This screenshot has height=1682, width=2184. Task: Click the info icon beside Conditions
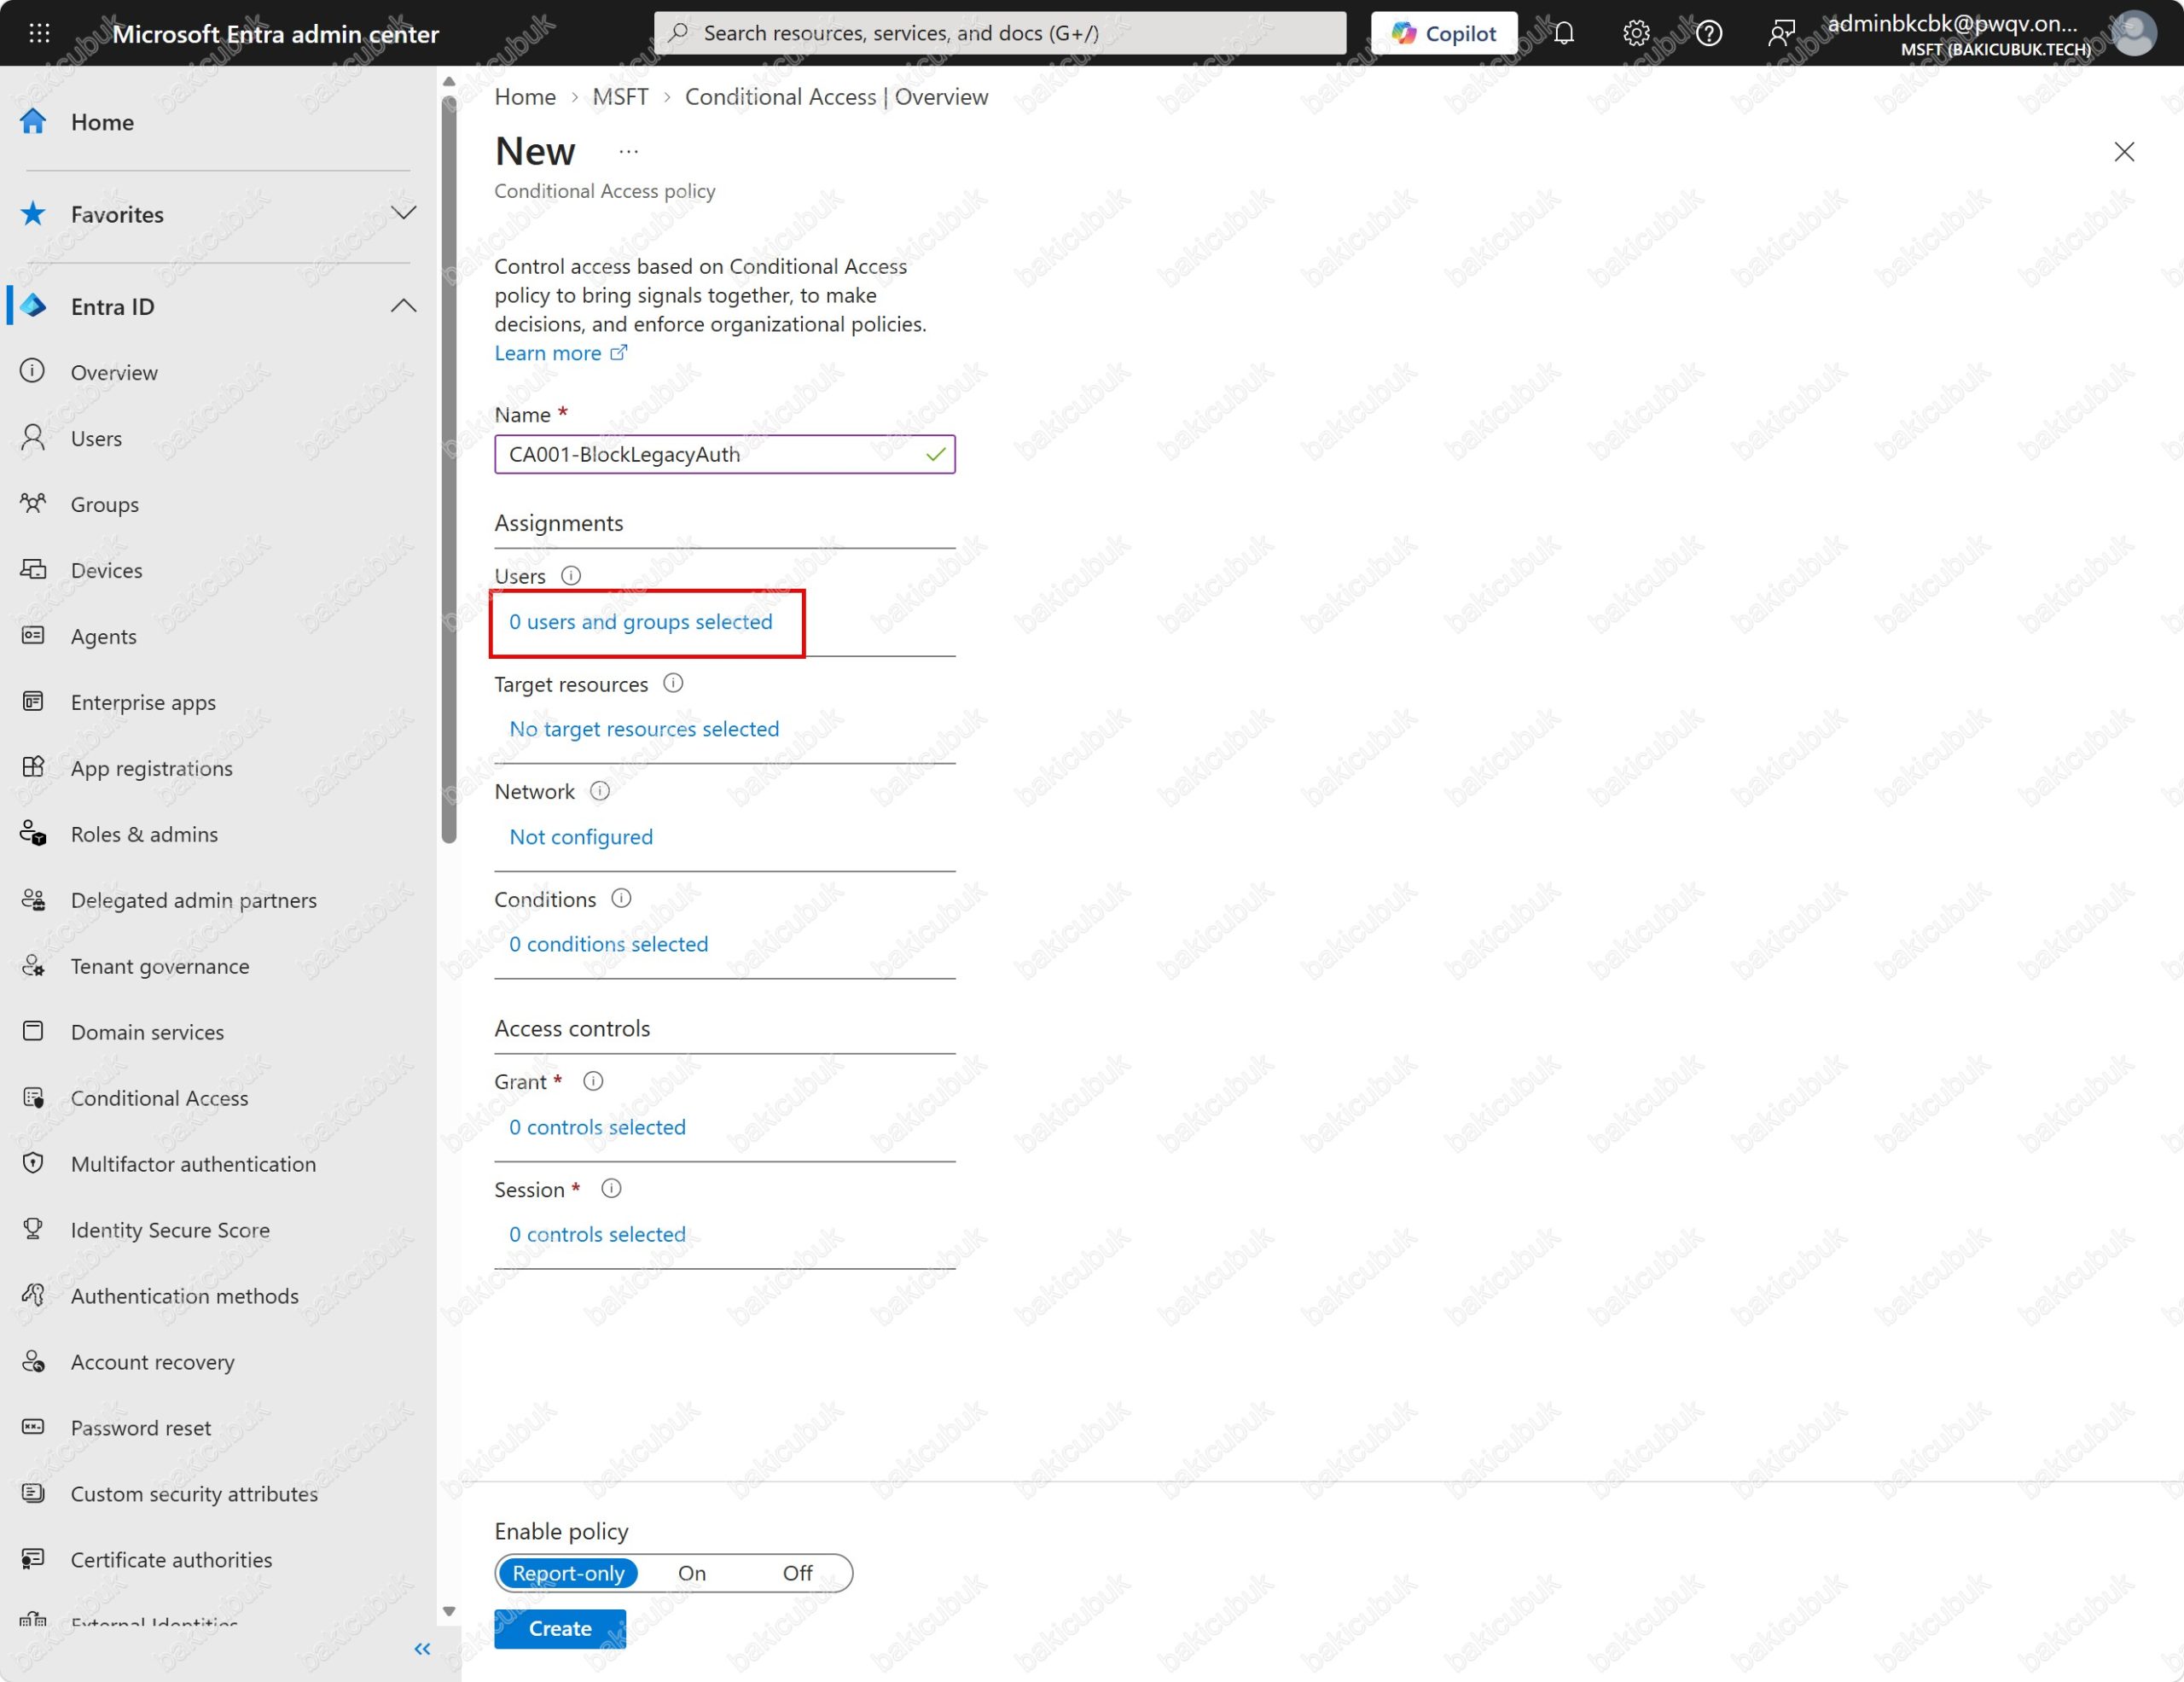621,898
